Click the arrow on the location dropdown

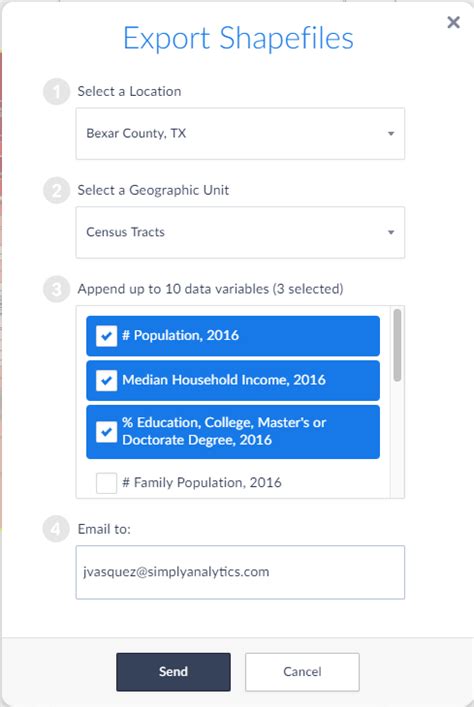tap(391, 133)
